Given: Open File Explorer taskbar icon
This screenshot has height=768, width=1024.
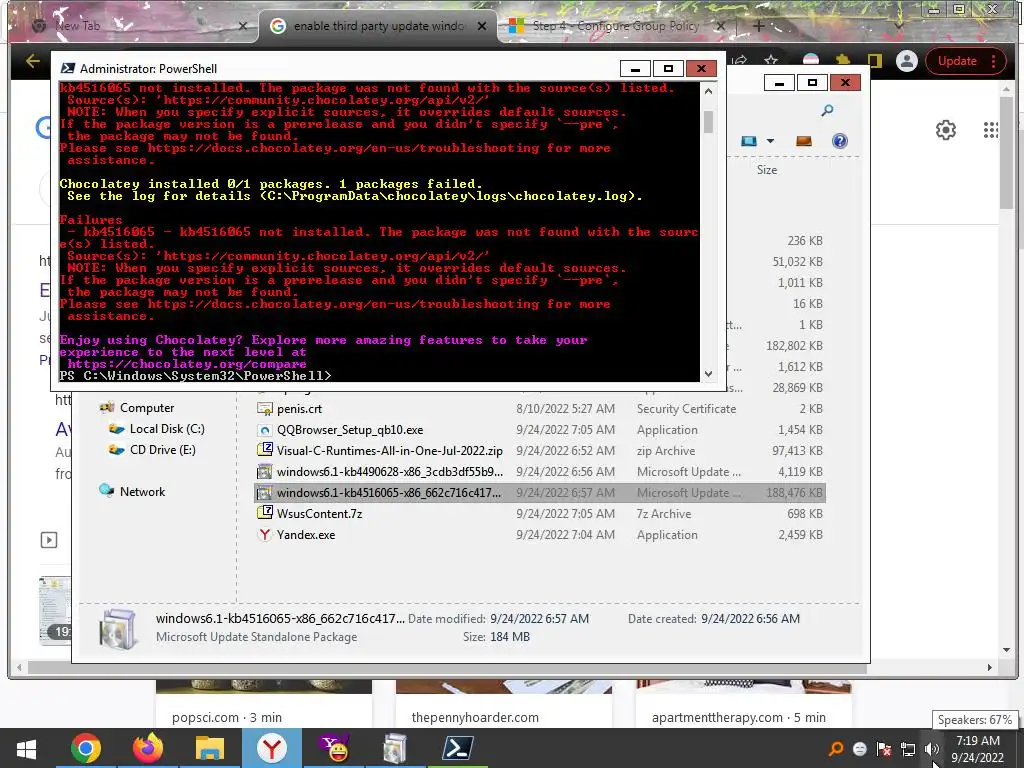Looking at the screenshot, I should [x=210, y=748].
